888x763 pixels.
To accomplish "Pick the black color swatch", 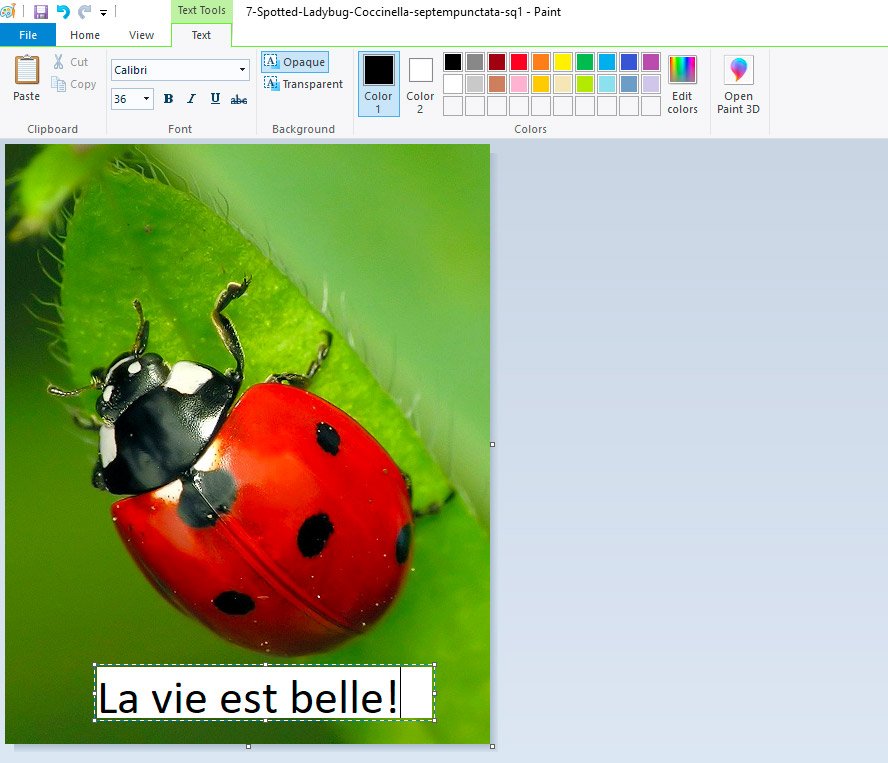I will pos(452,62).
